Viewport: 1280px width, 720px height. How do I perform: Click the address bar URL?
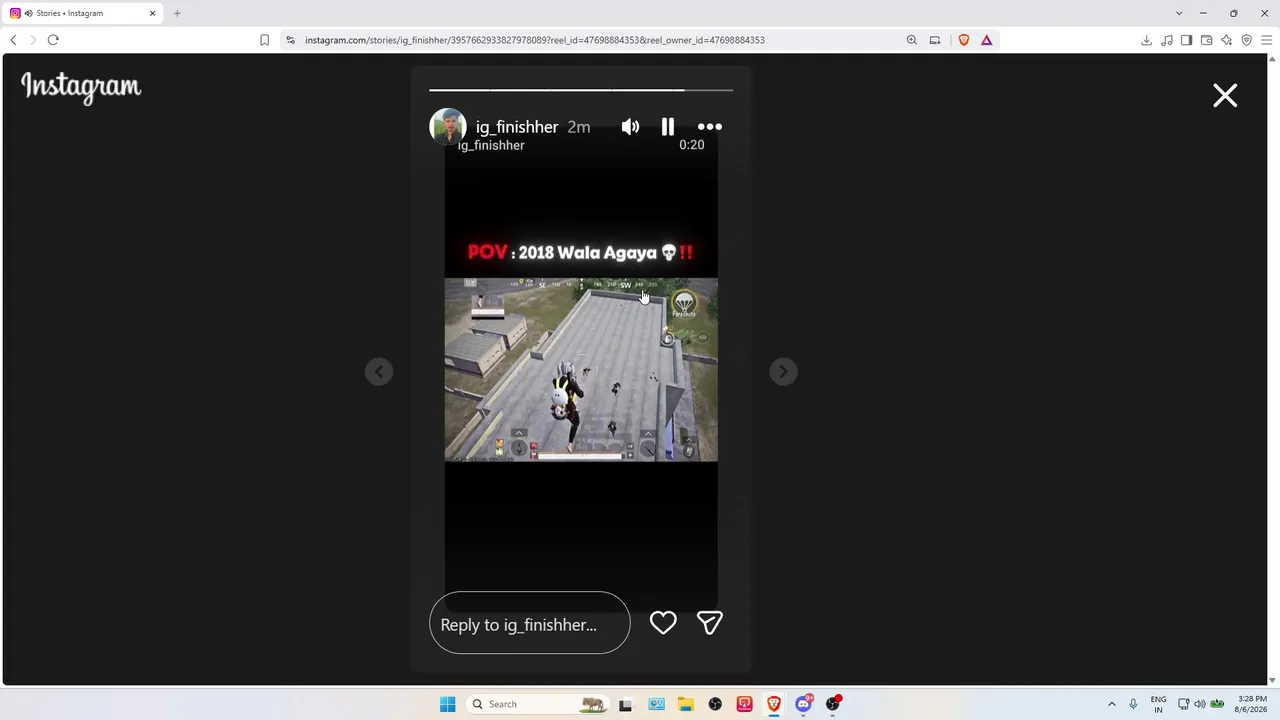[535, 40]
